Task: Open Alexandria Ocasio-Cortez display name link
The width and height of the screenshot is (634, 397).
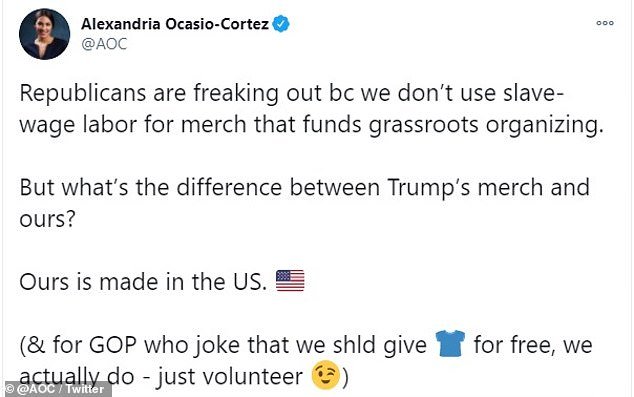Action: pyautogui.click(x=175, y=24)
